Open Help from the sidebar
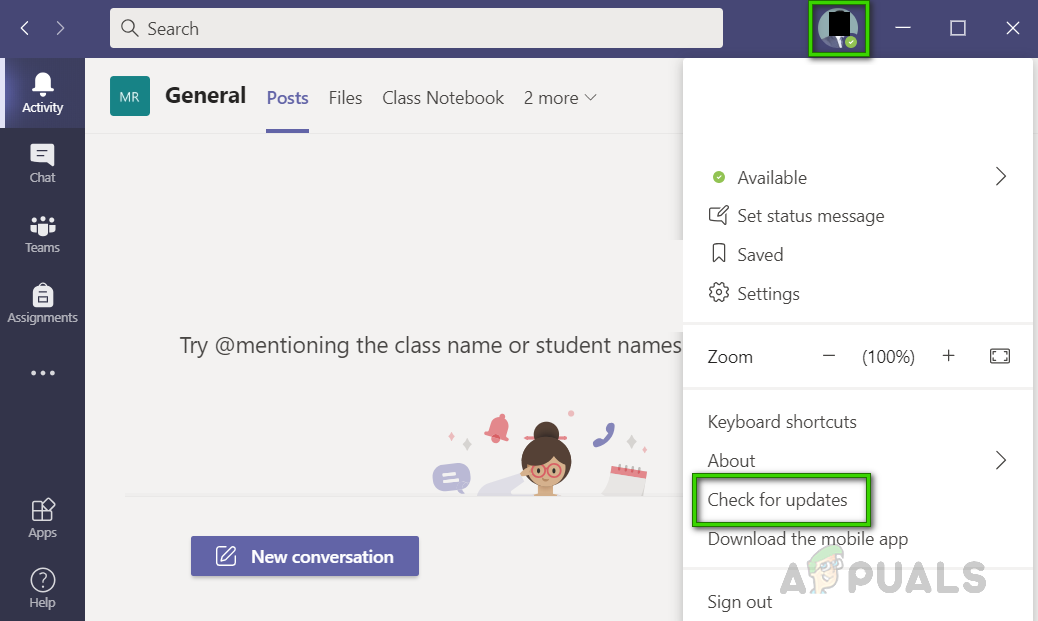 pyautogui.click(x=42, y=587)
